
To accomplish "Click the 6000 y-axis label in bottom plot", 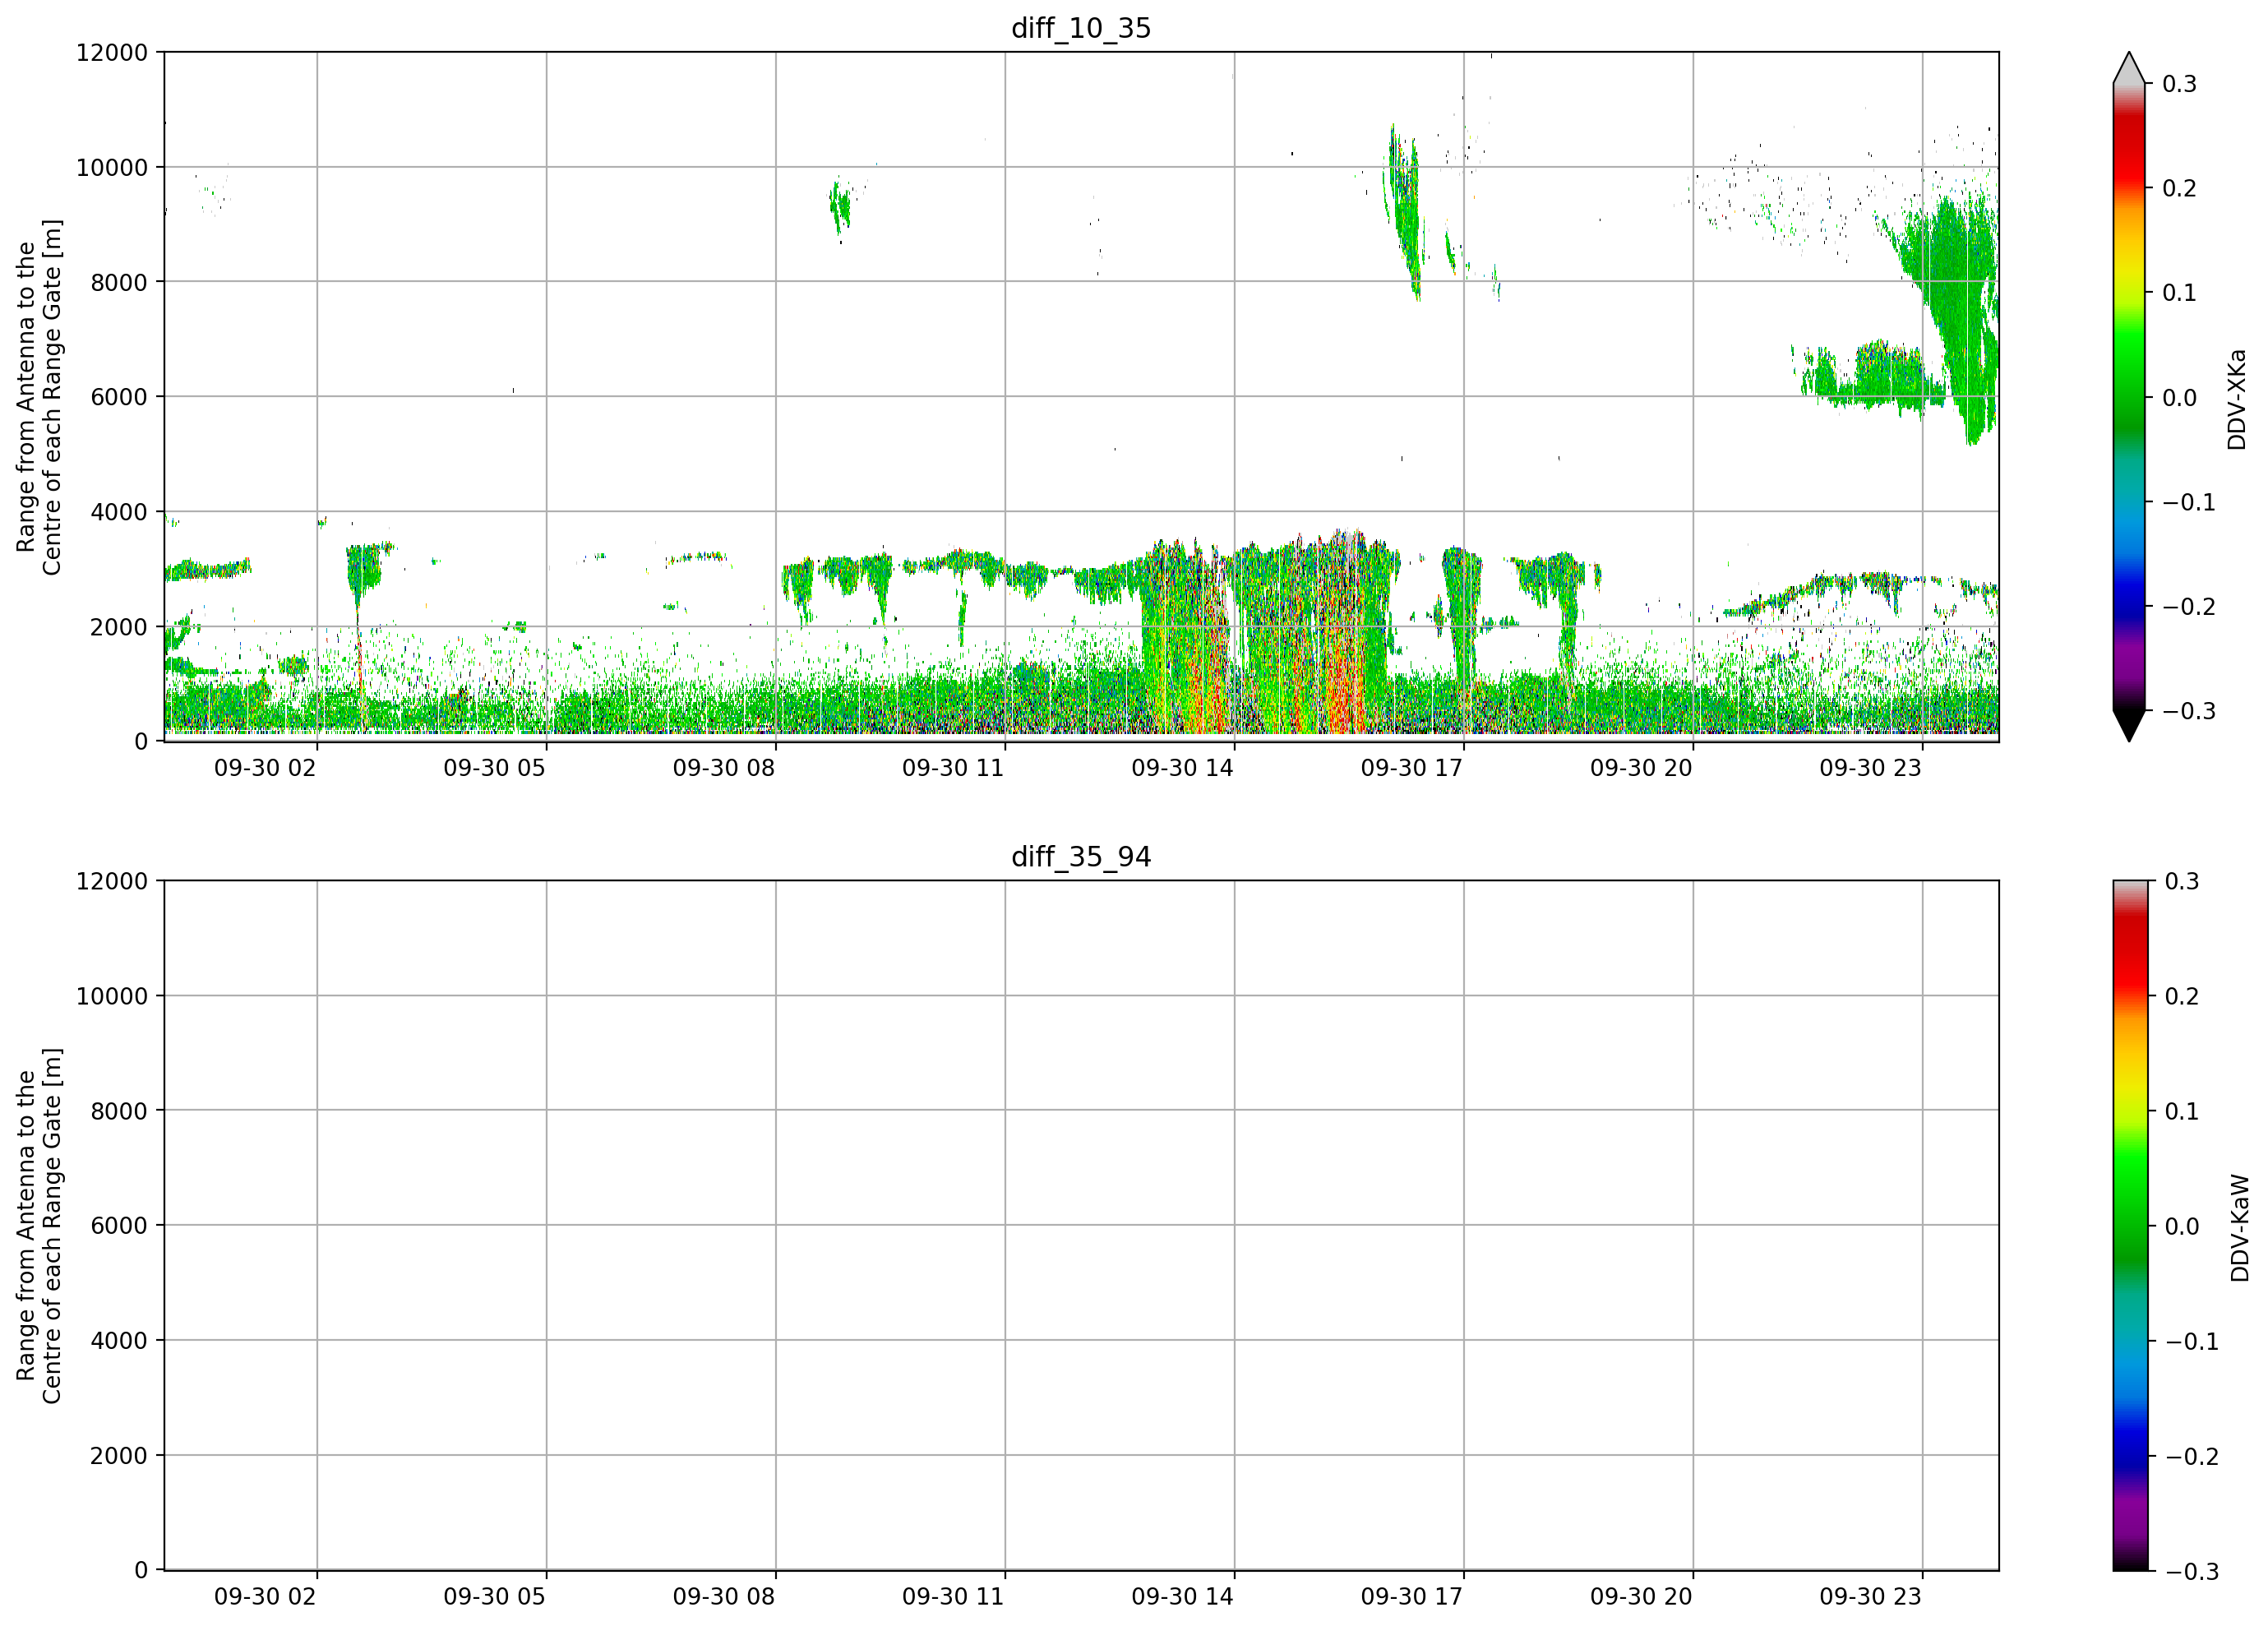I will [x=119, y=1226].
